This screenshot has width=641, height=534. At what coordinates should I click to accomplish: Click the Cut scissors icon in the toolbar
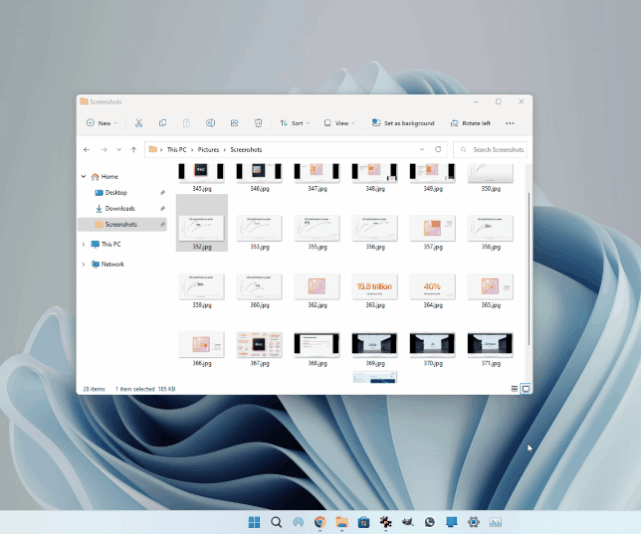(138, 123)
